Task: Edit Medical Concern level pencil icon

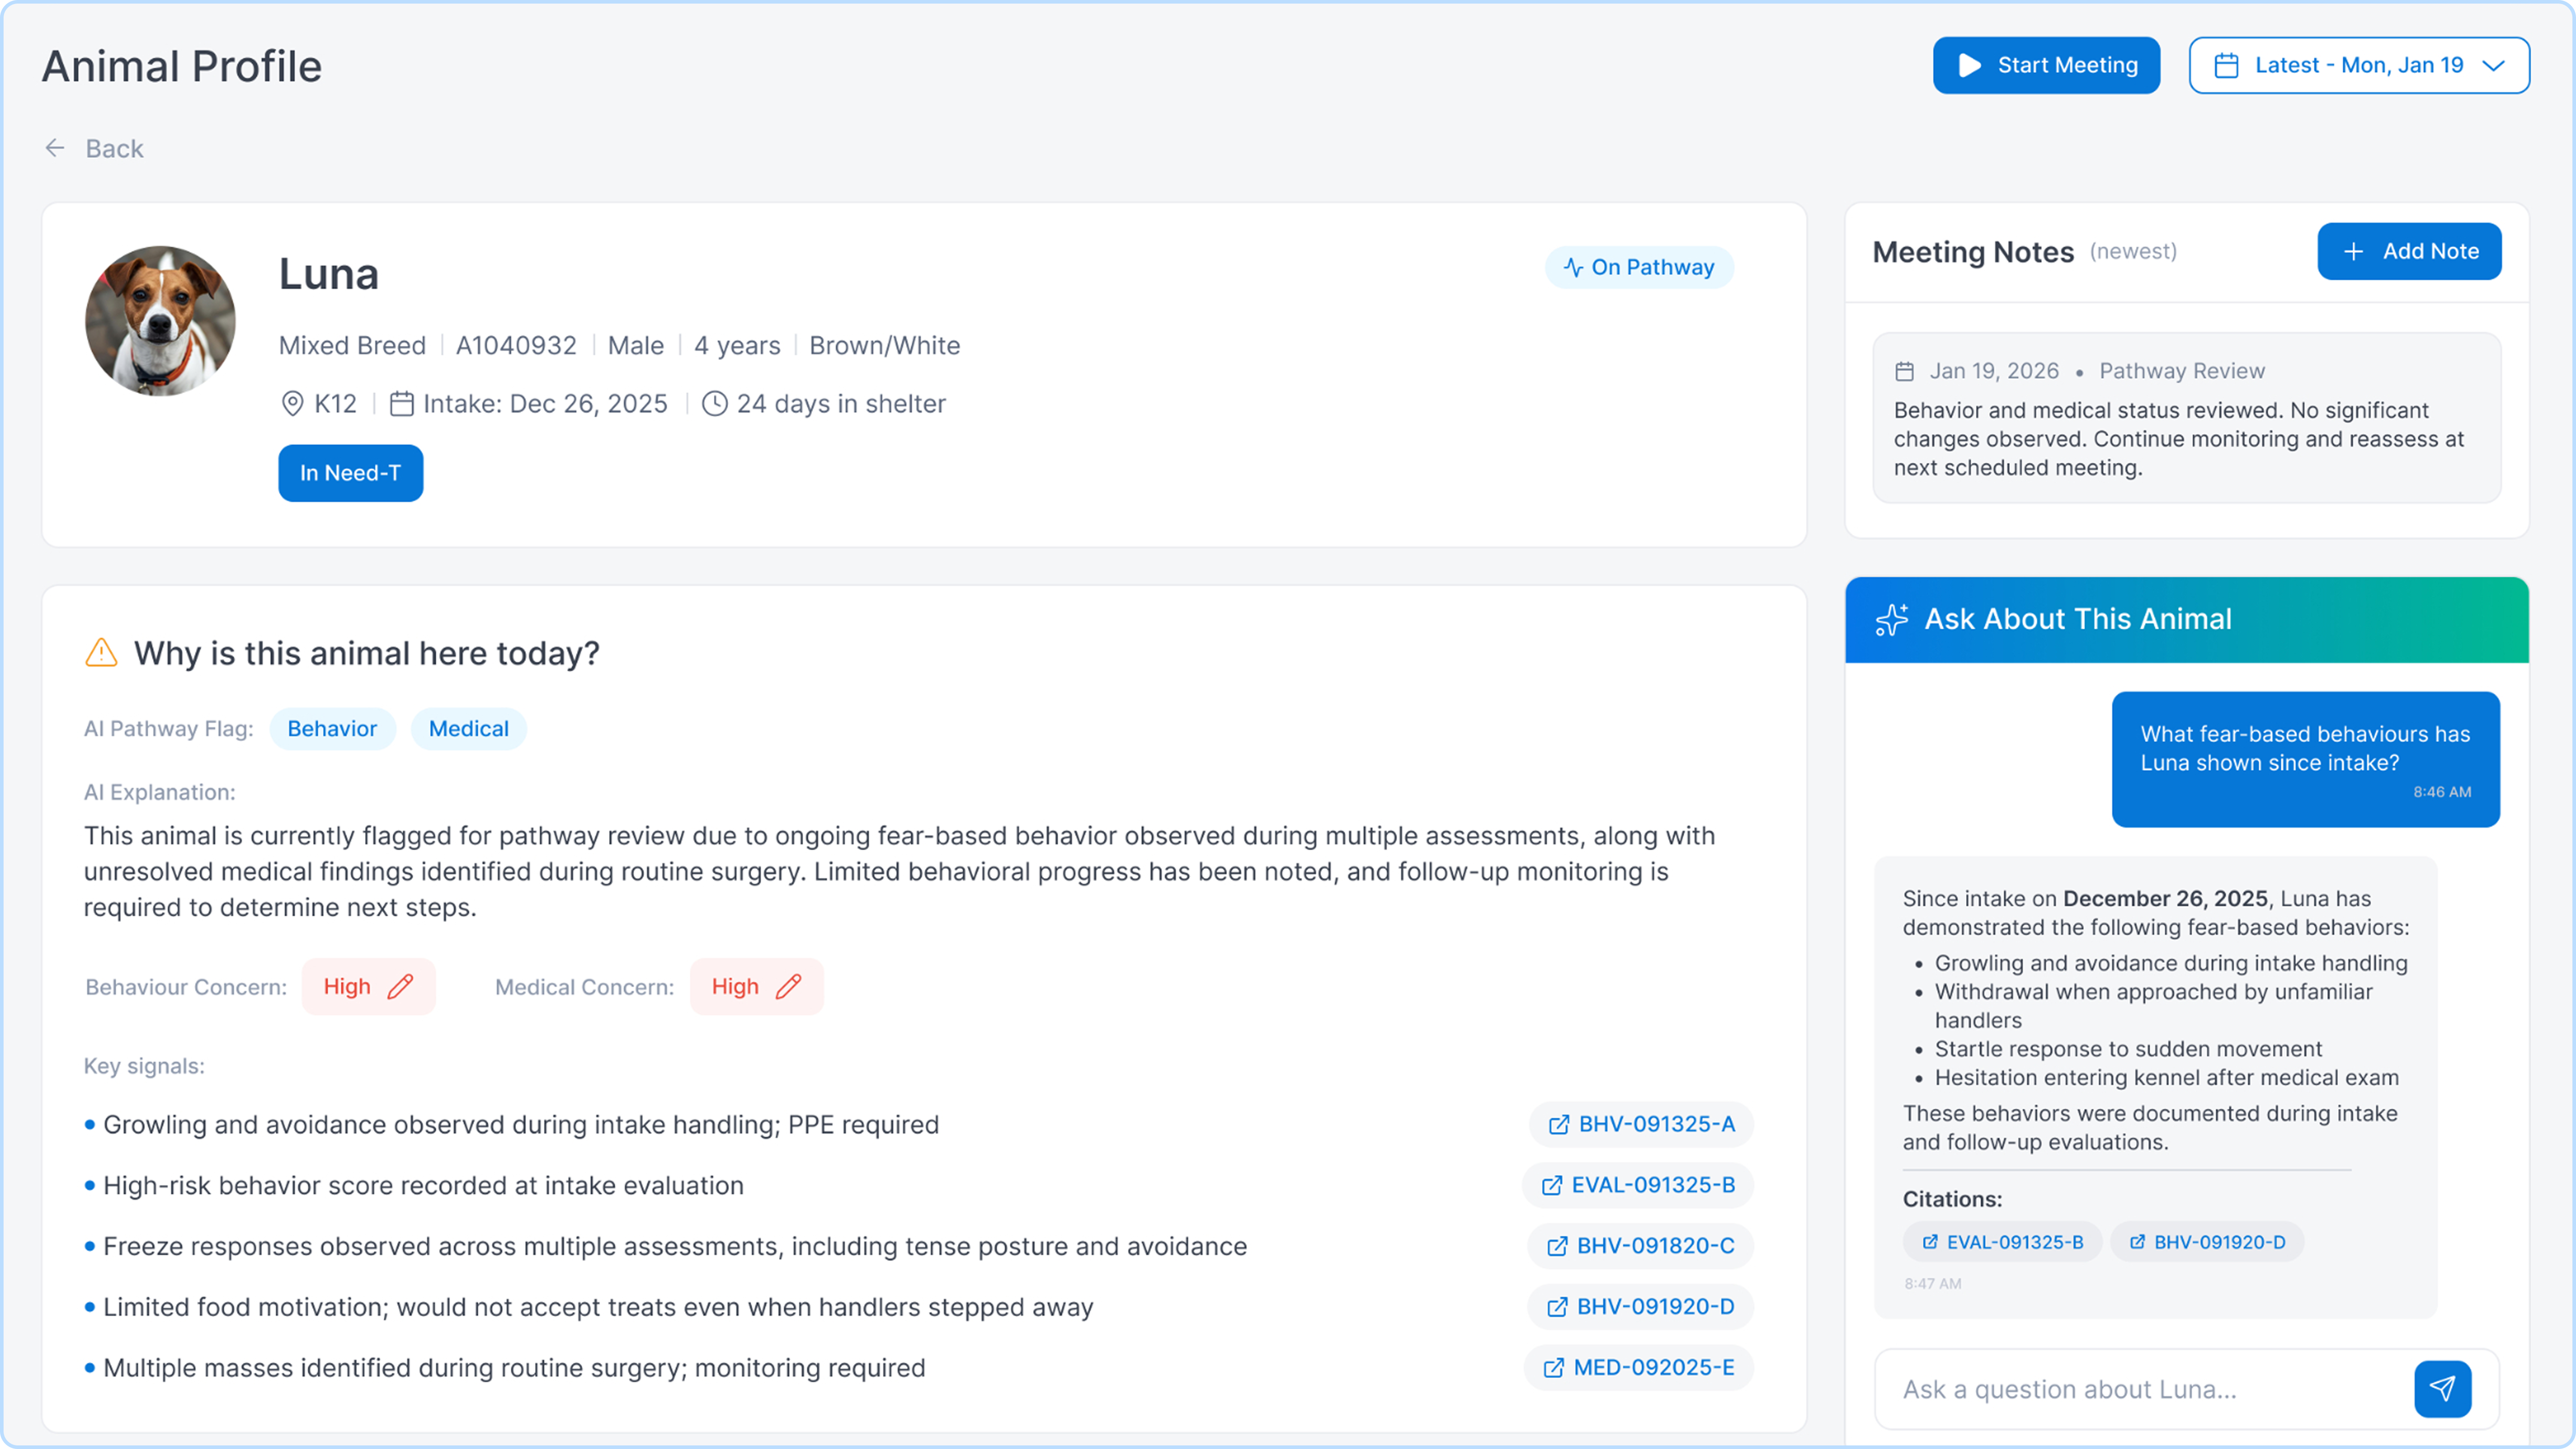Action: click(788, 986)
